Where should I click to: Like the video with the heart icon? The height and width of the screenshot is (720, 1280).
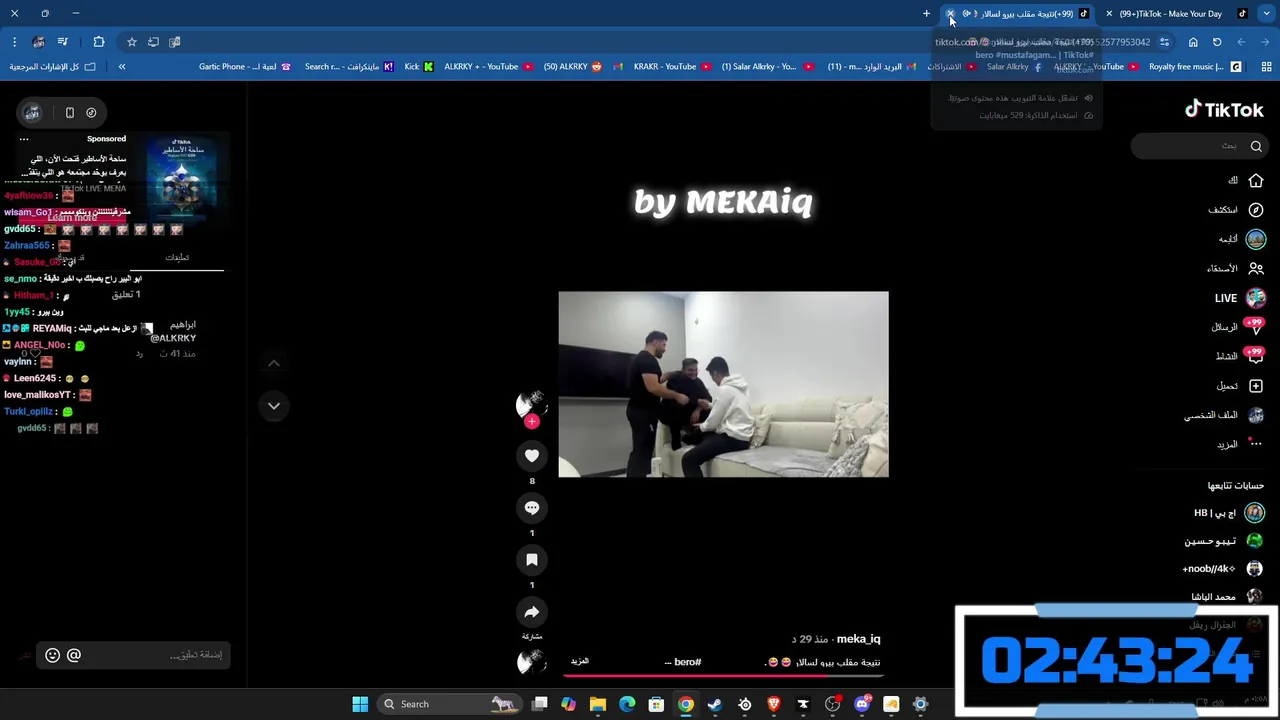[532, 456]
